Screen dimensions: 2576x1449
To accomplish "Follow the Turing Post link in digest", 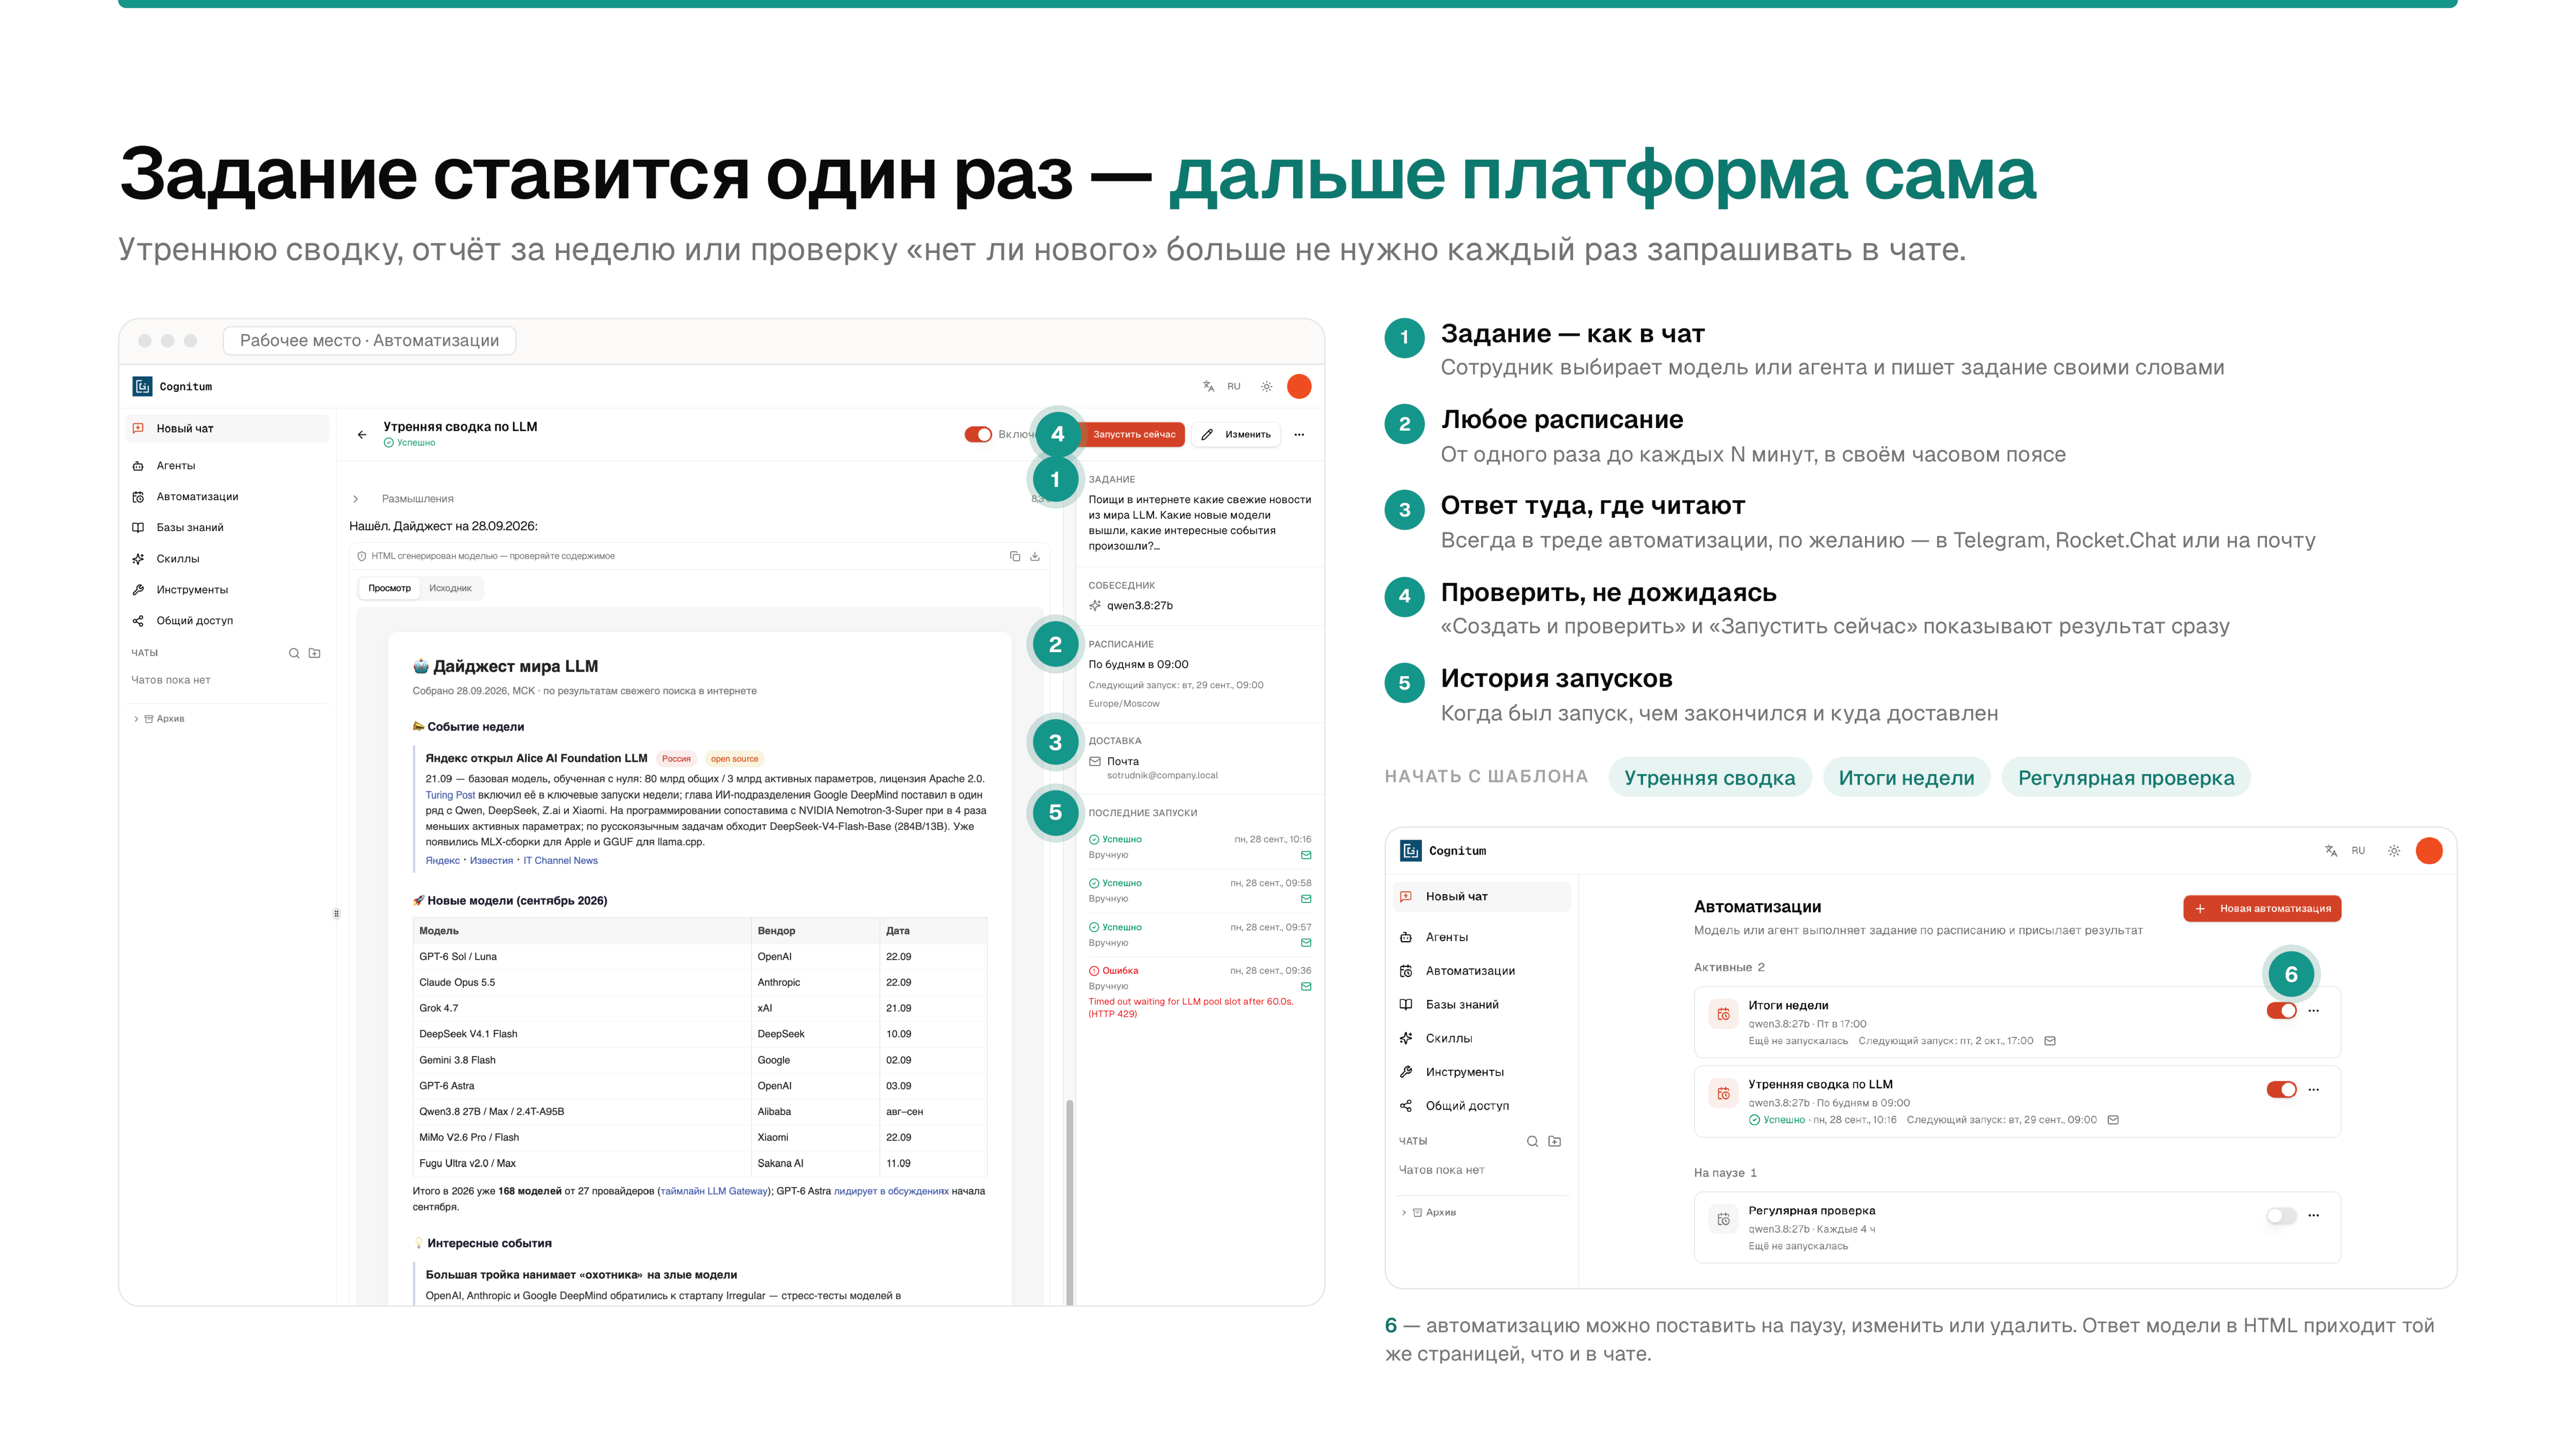I will [x=450, y=795].
